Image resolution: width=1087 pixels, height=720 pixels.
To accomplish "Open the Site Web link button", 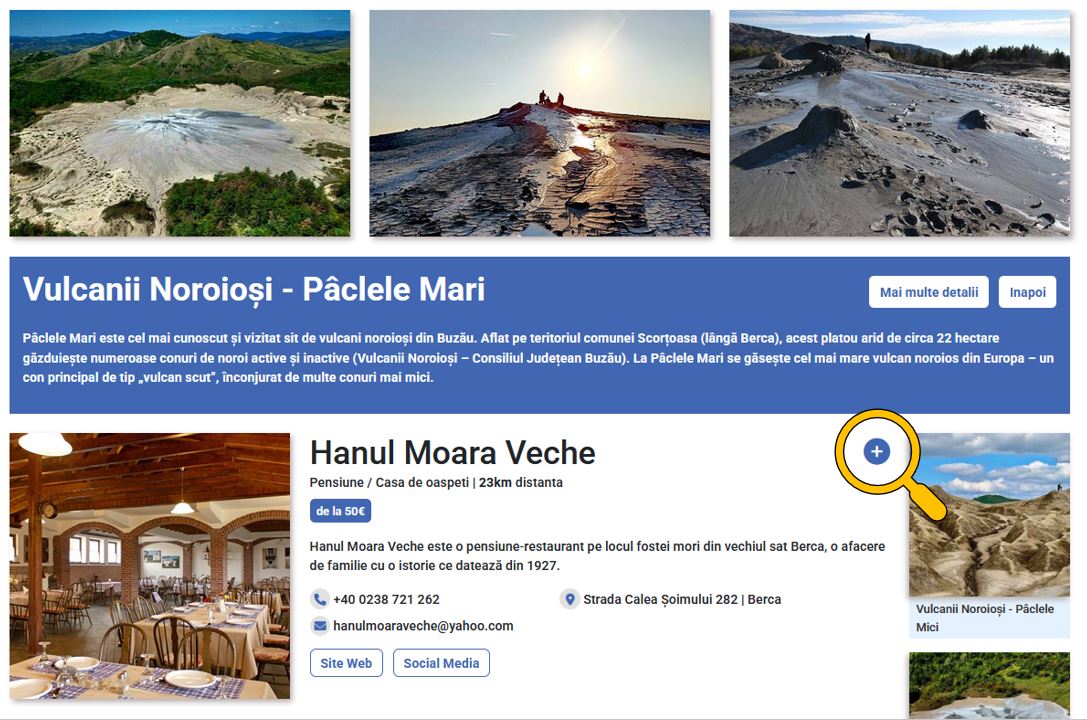I will click(346, 663).
